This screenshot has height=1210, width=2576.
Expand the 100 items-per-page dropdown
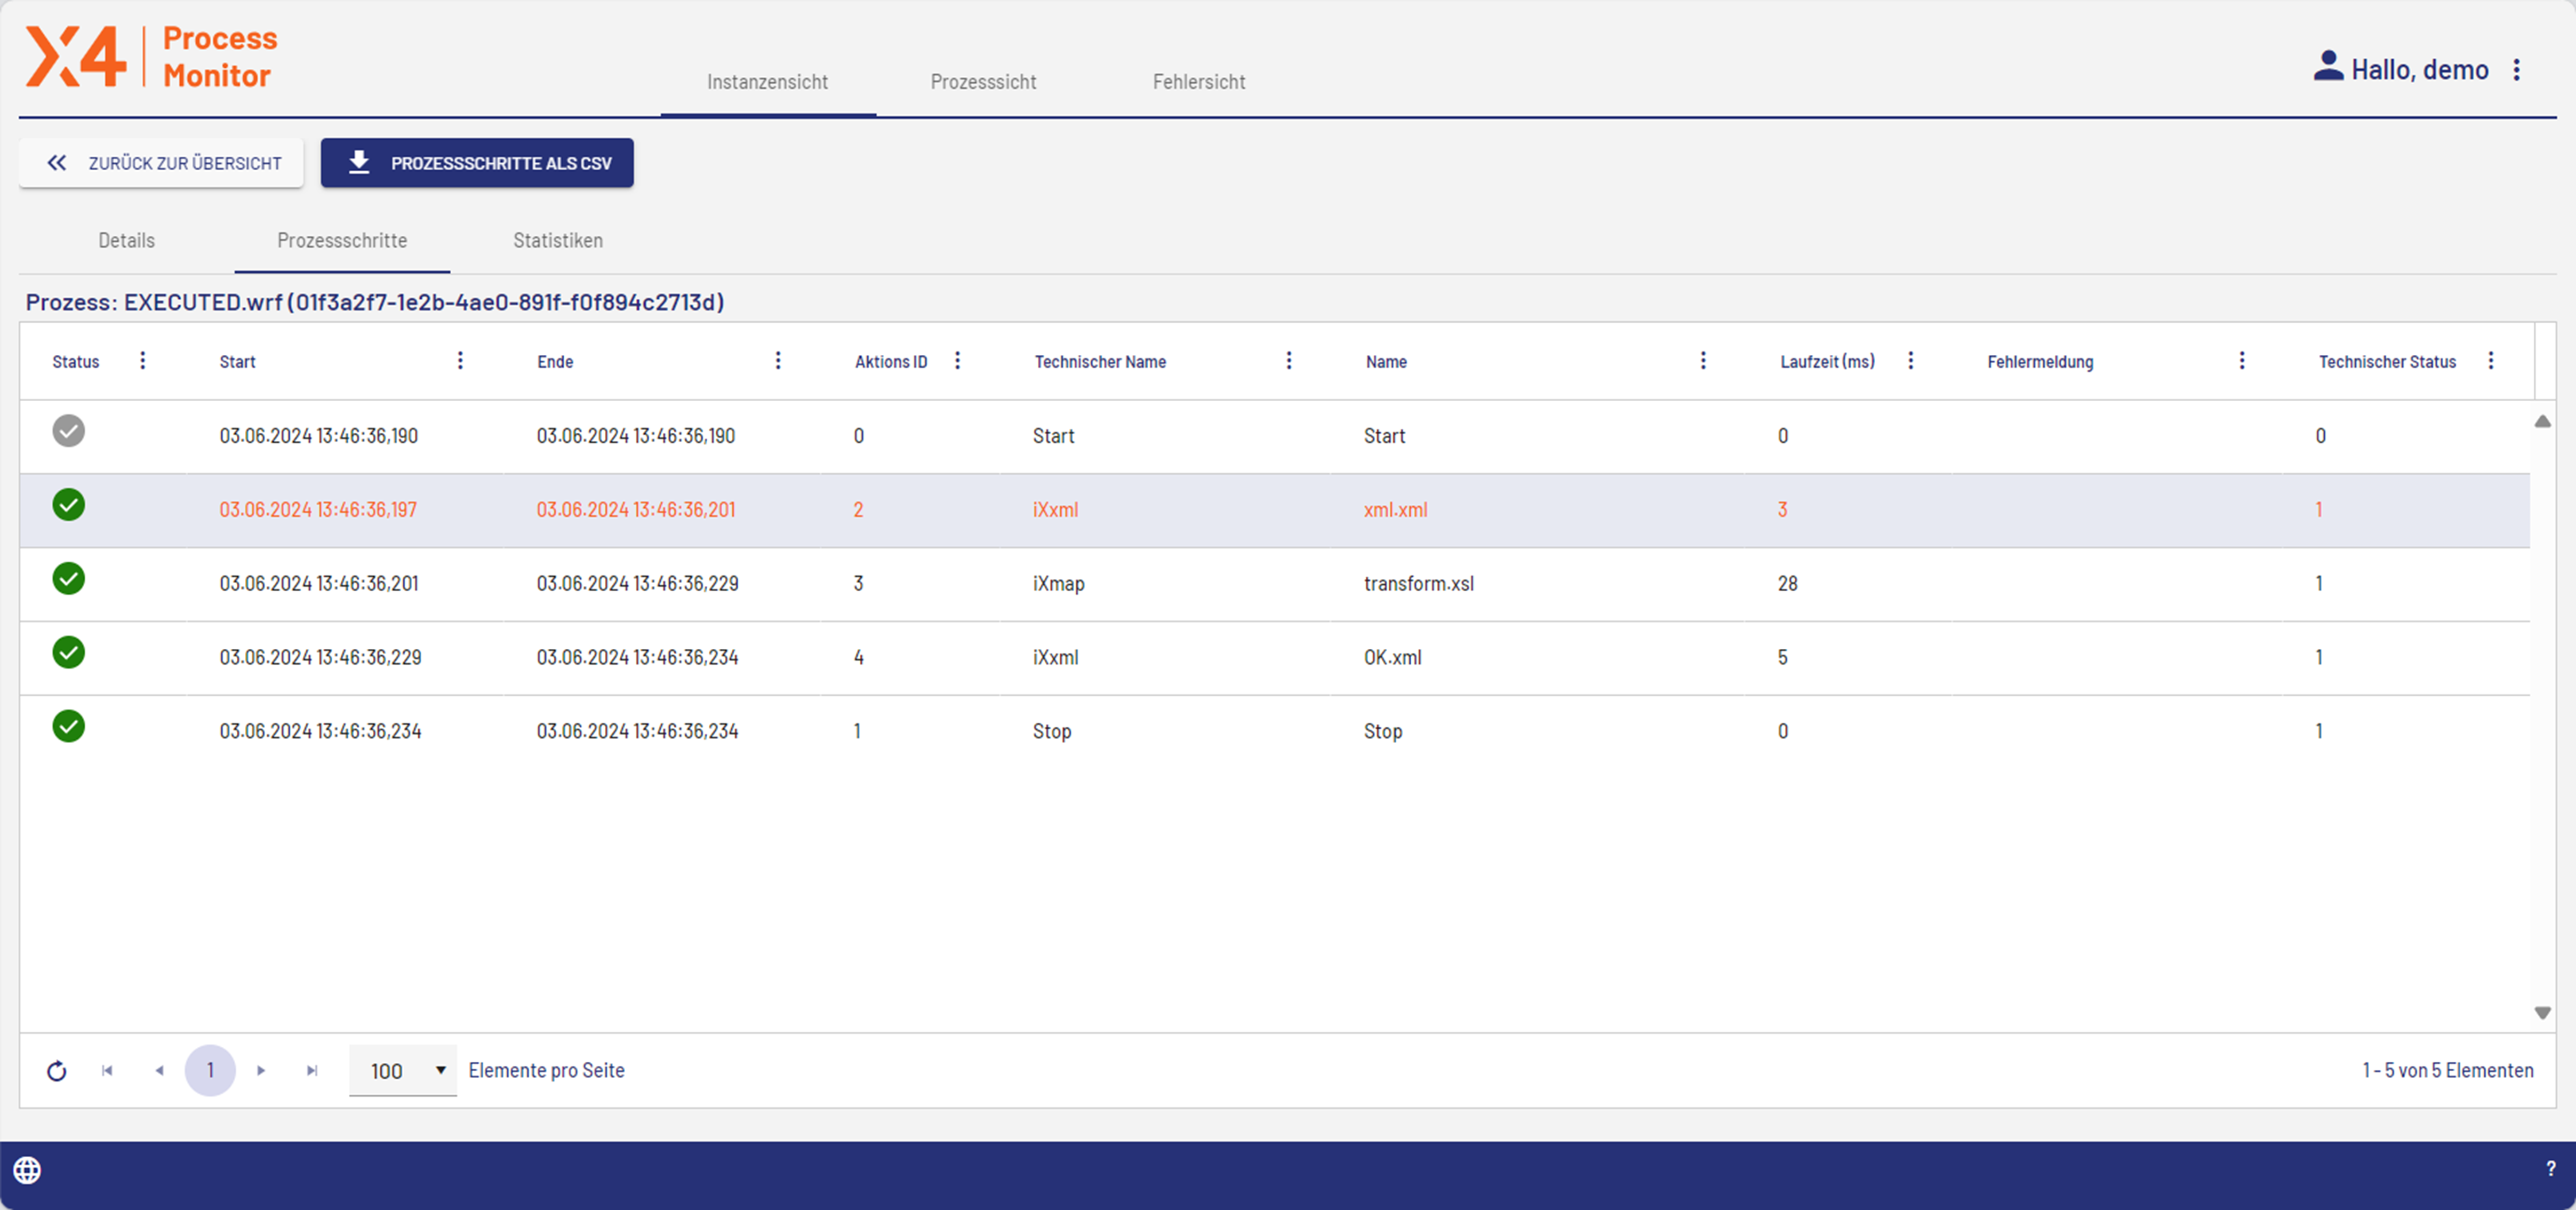(403, 1071)
